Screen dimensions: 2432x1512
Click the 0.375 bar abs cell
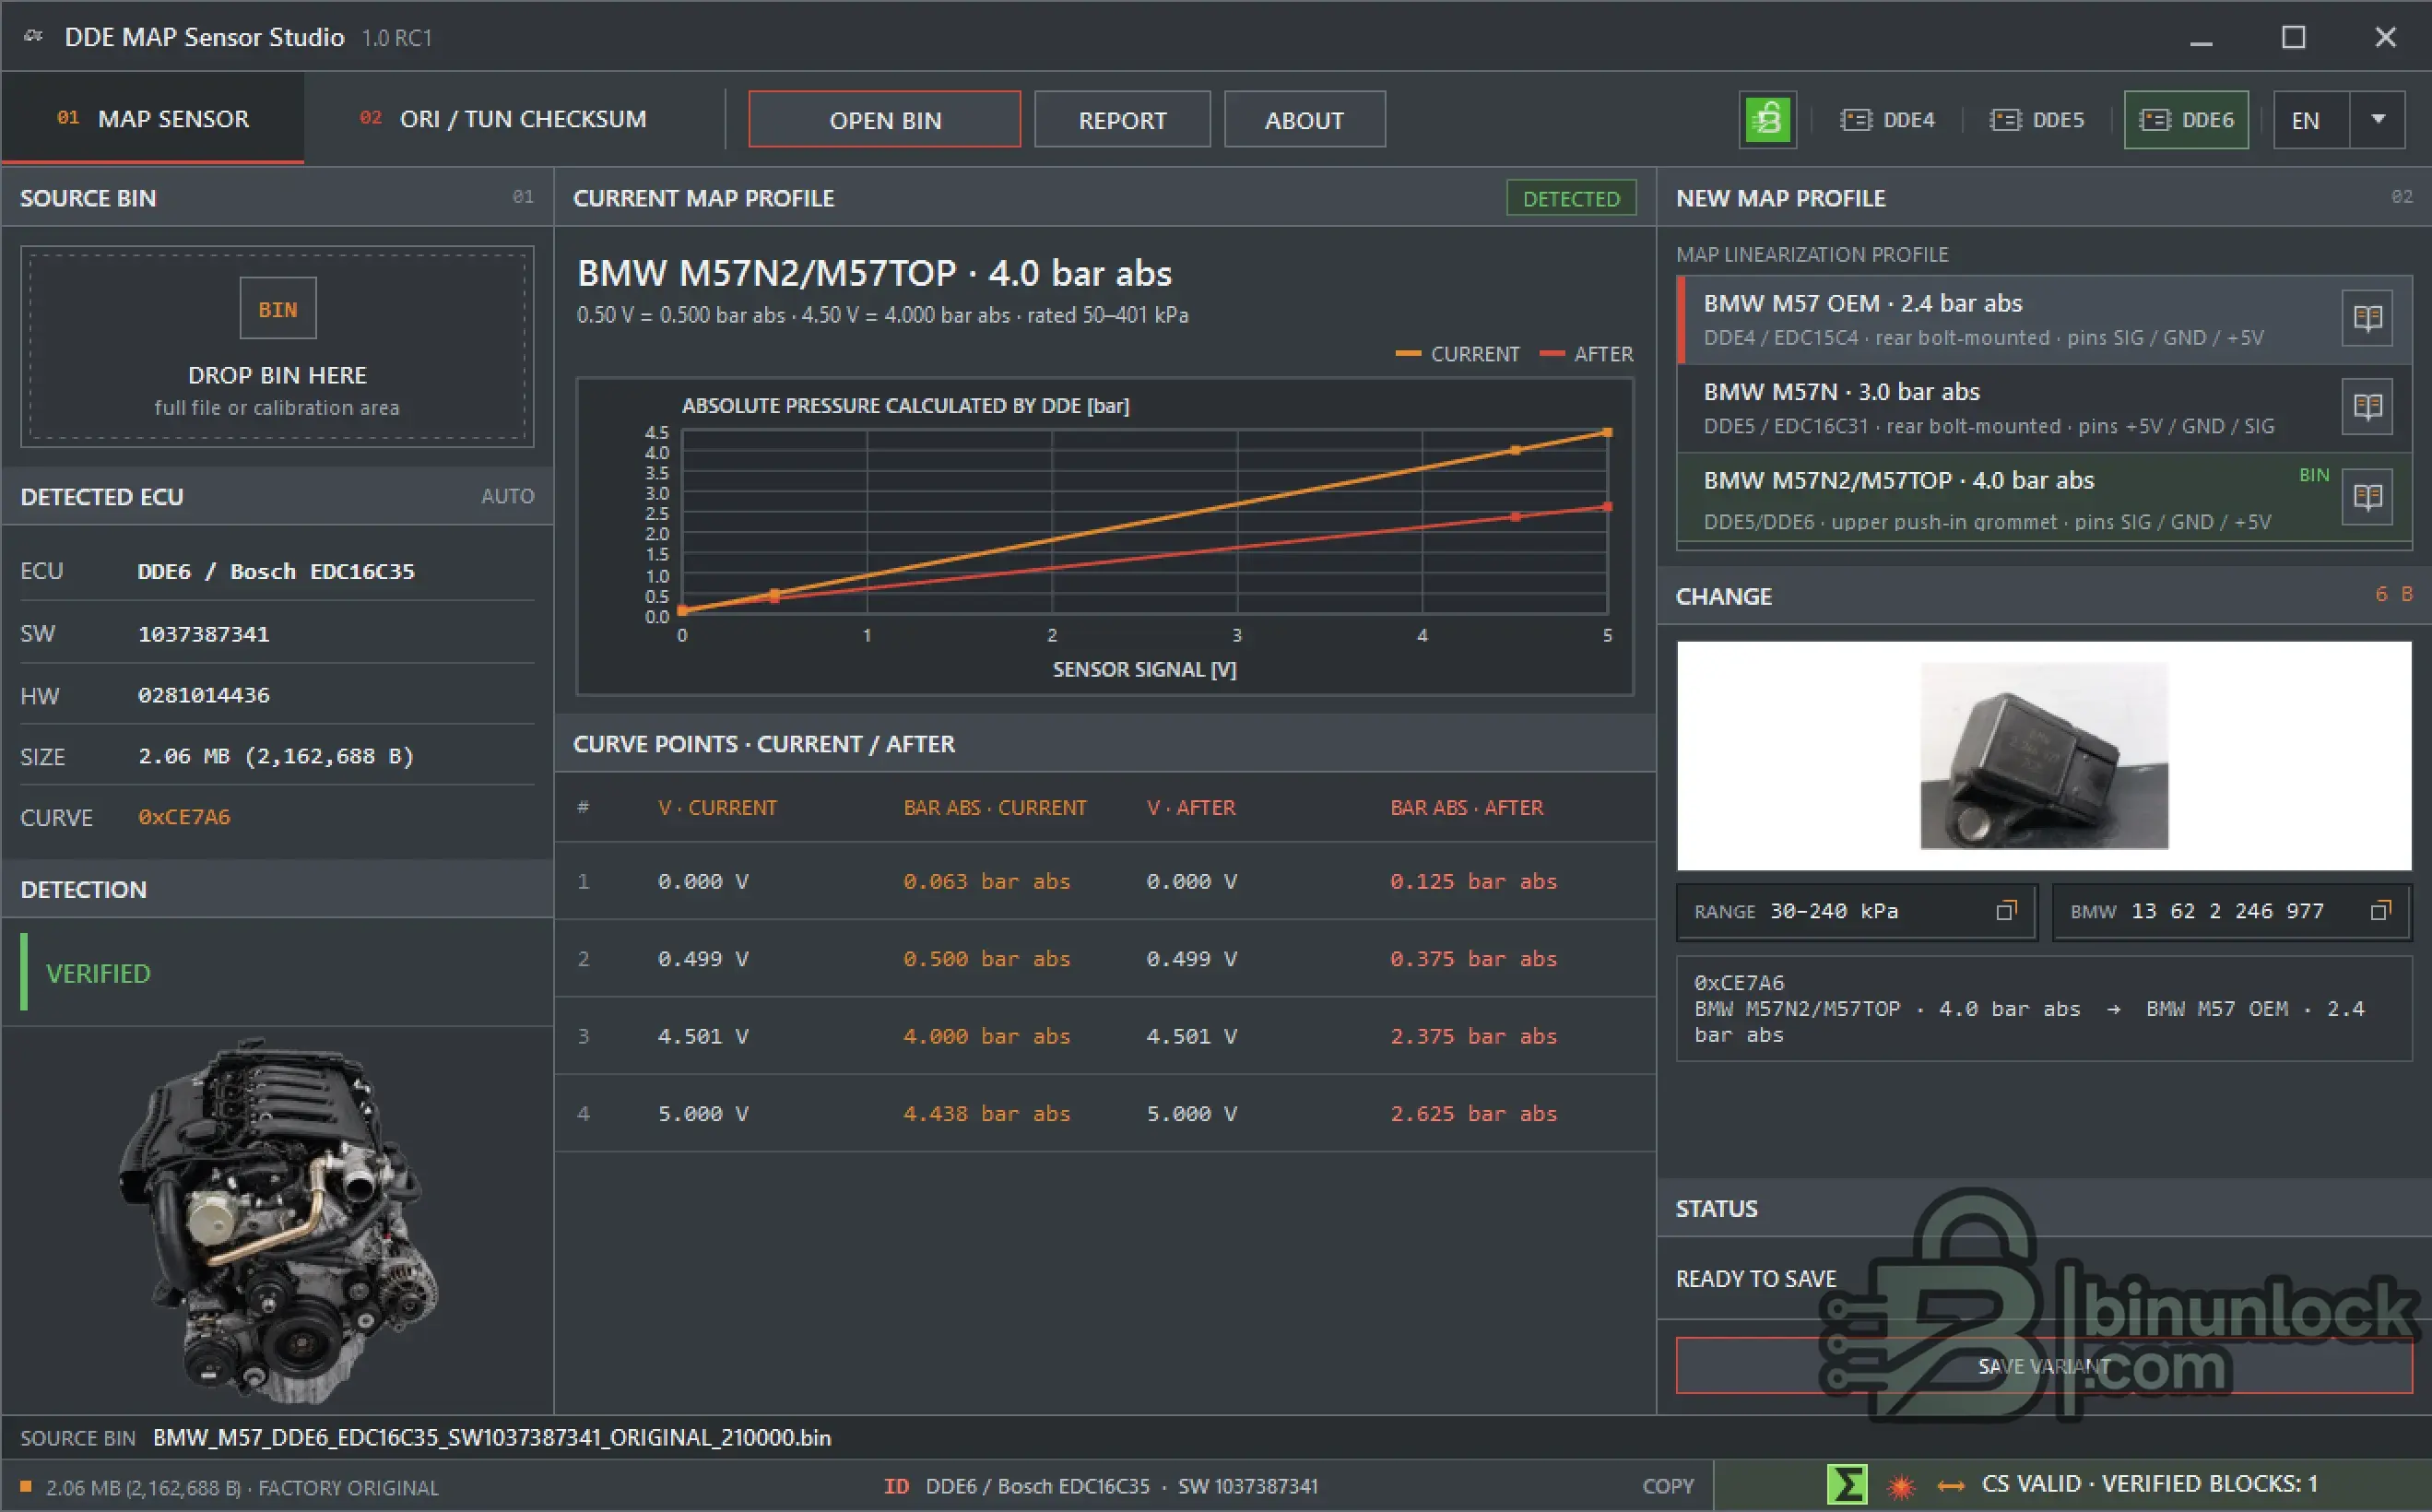1474,958
